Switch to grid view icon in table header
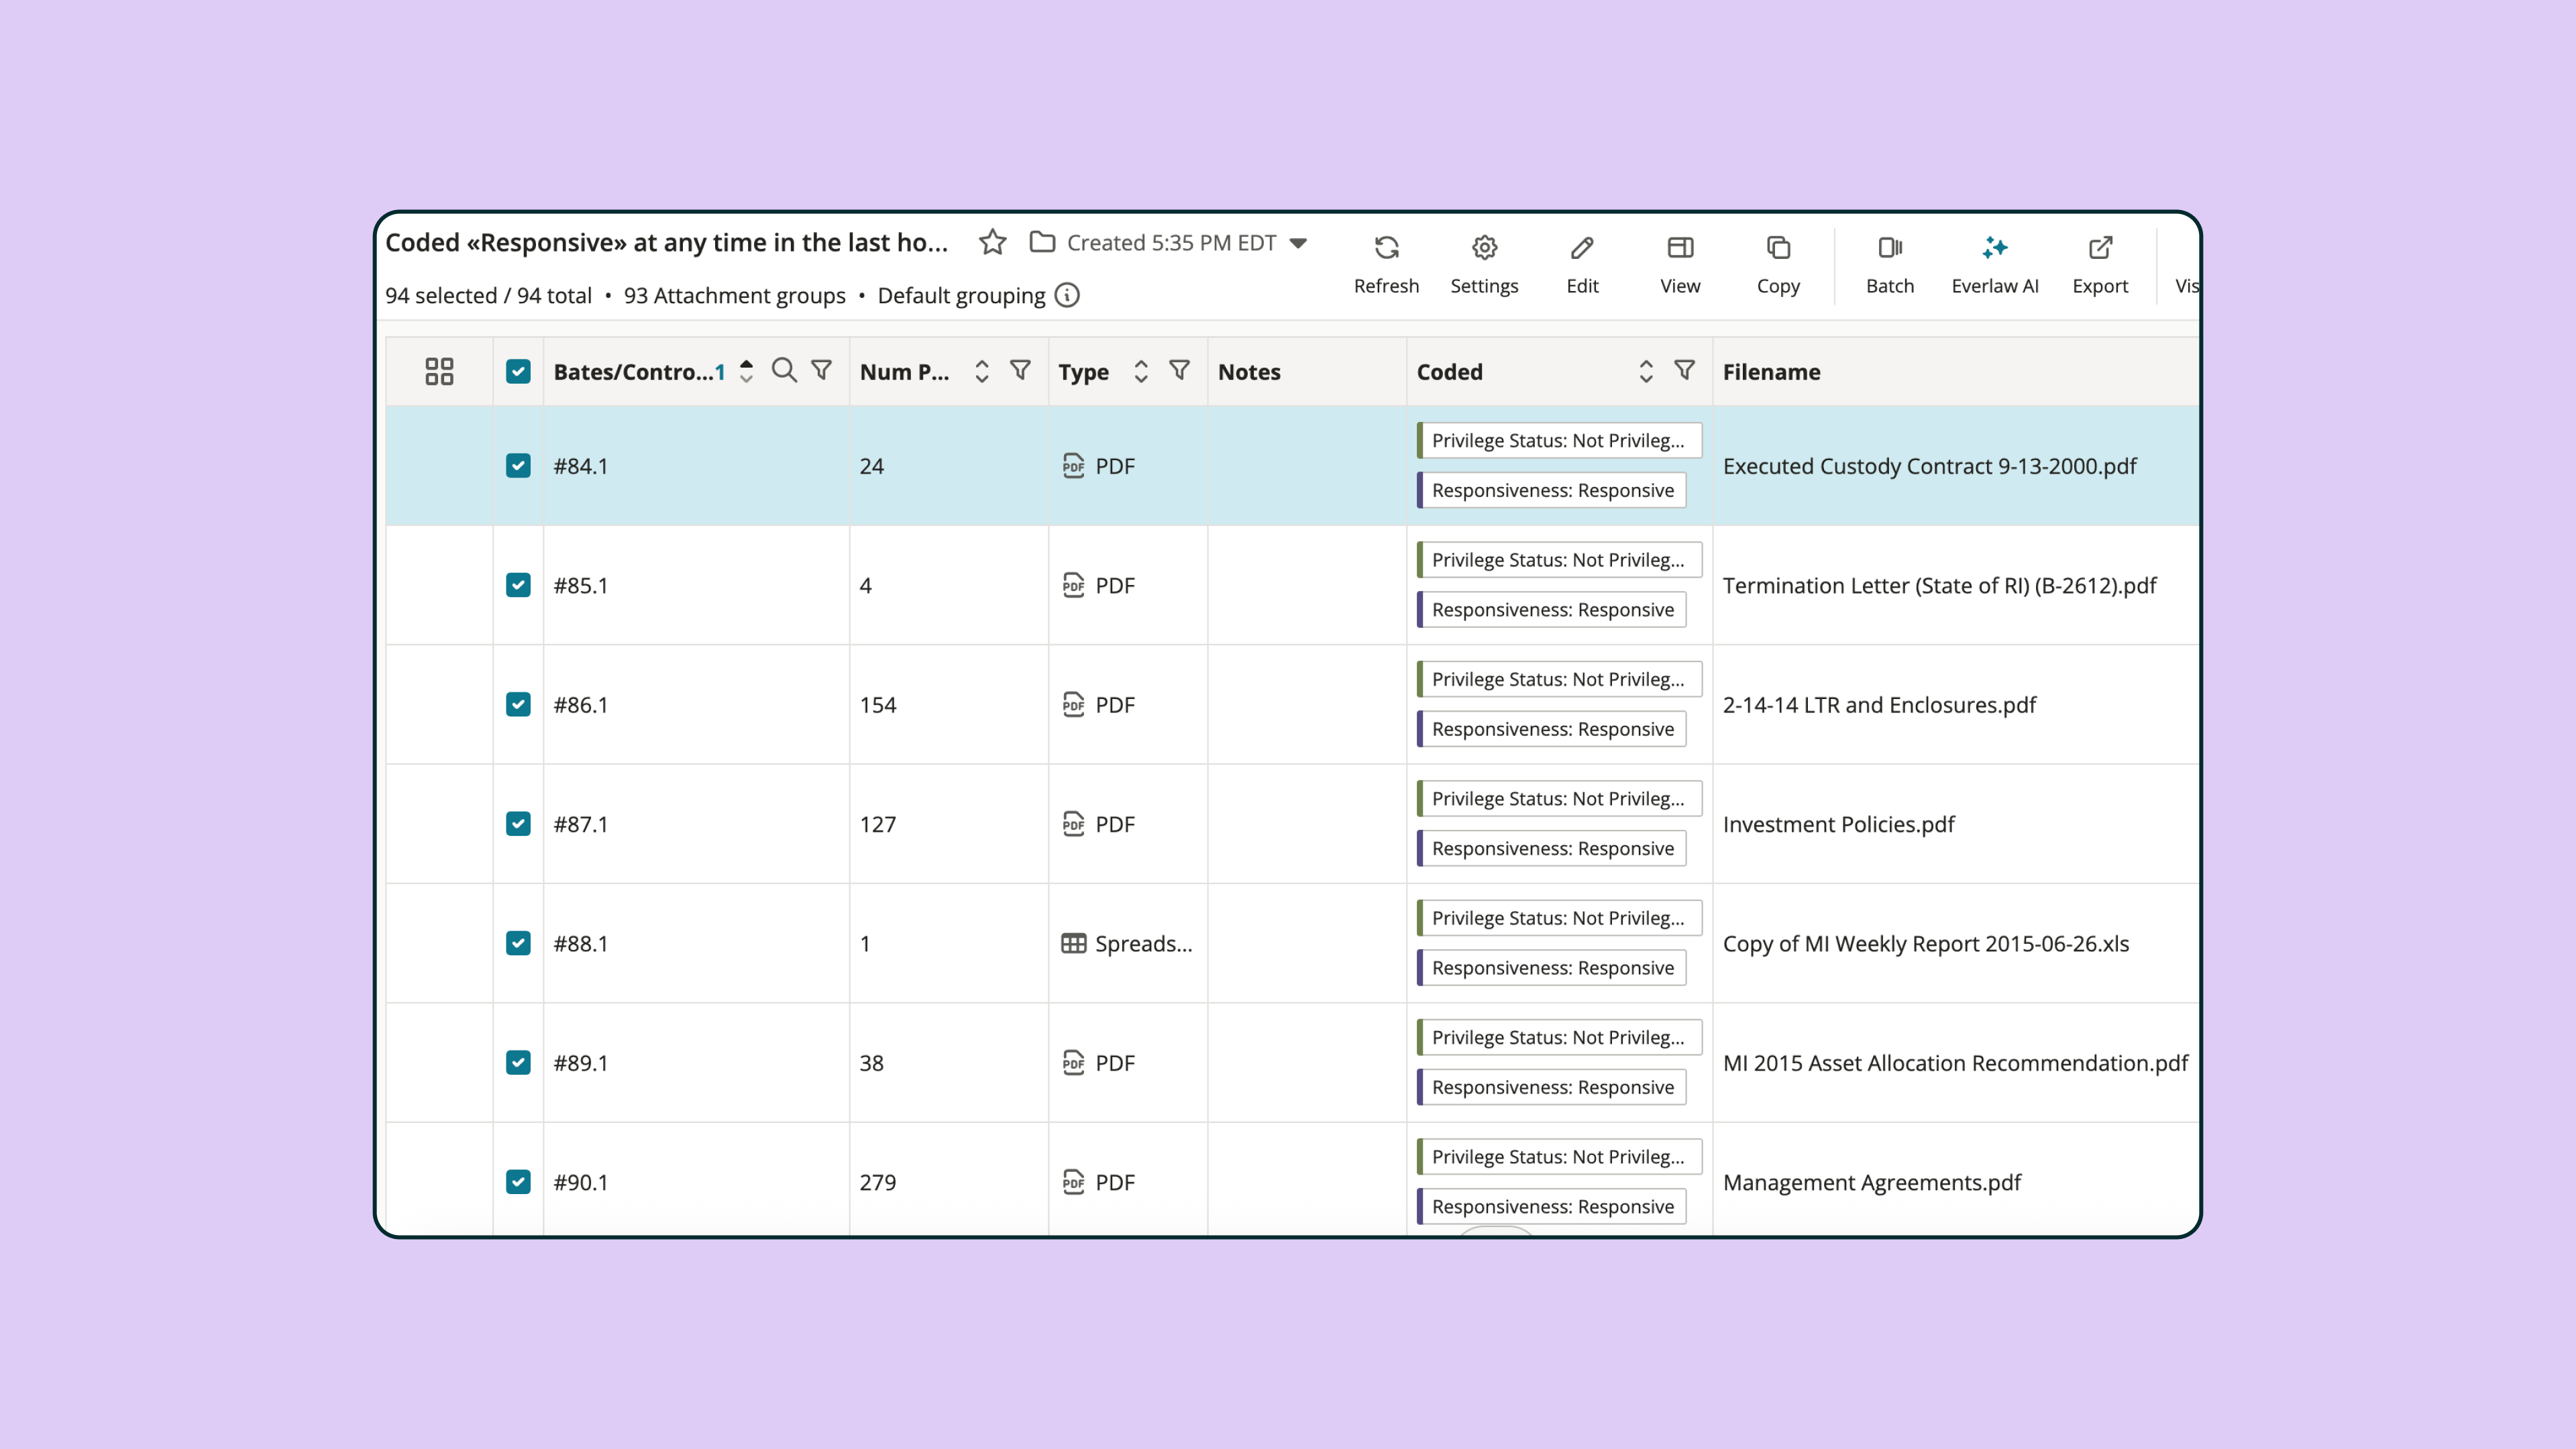 pyautogui.click(x=439, y=371)
